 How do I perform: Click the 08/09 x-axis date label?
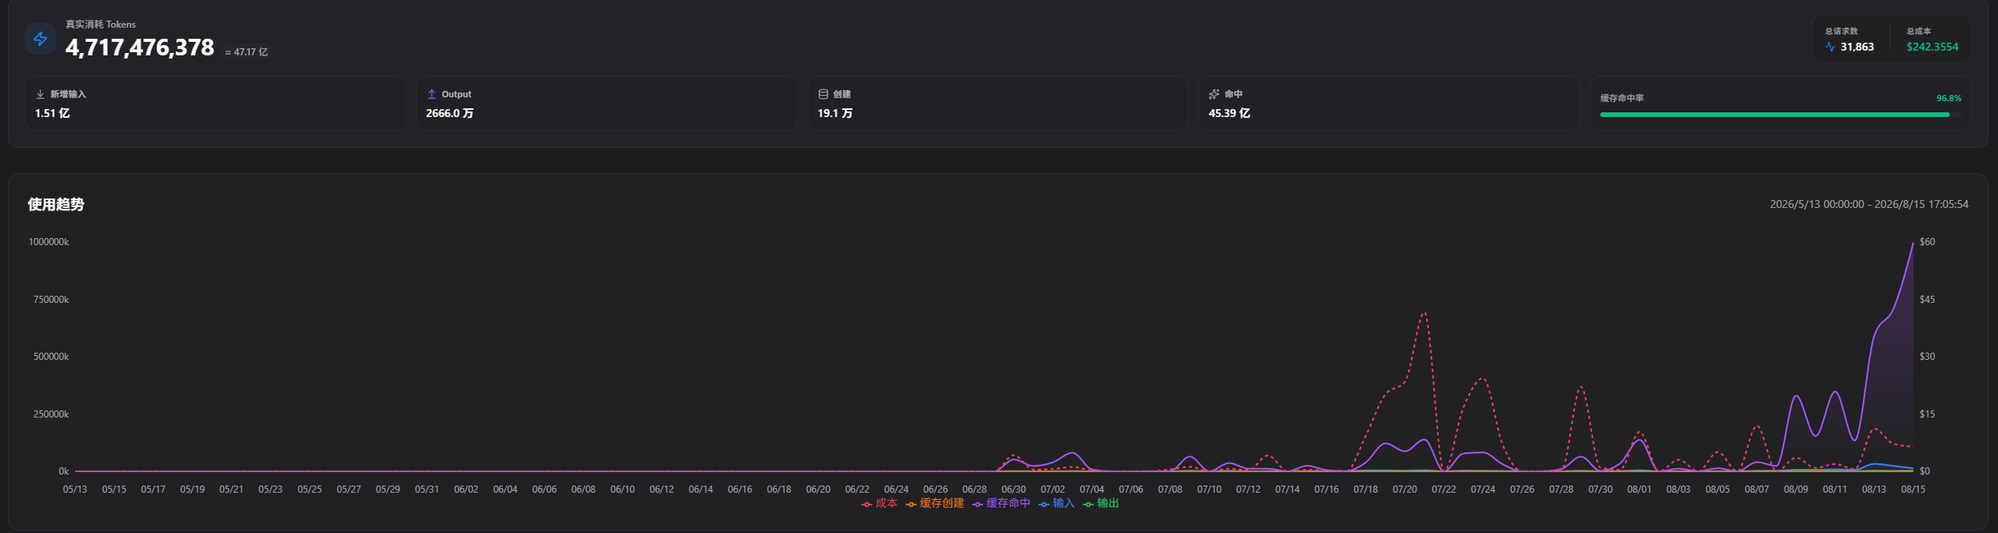tap(1796, 490)
